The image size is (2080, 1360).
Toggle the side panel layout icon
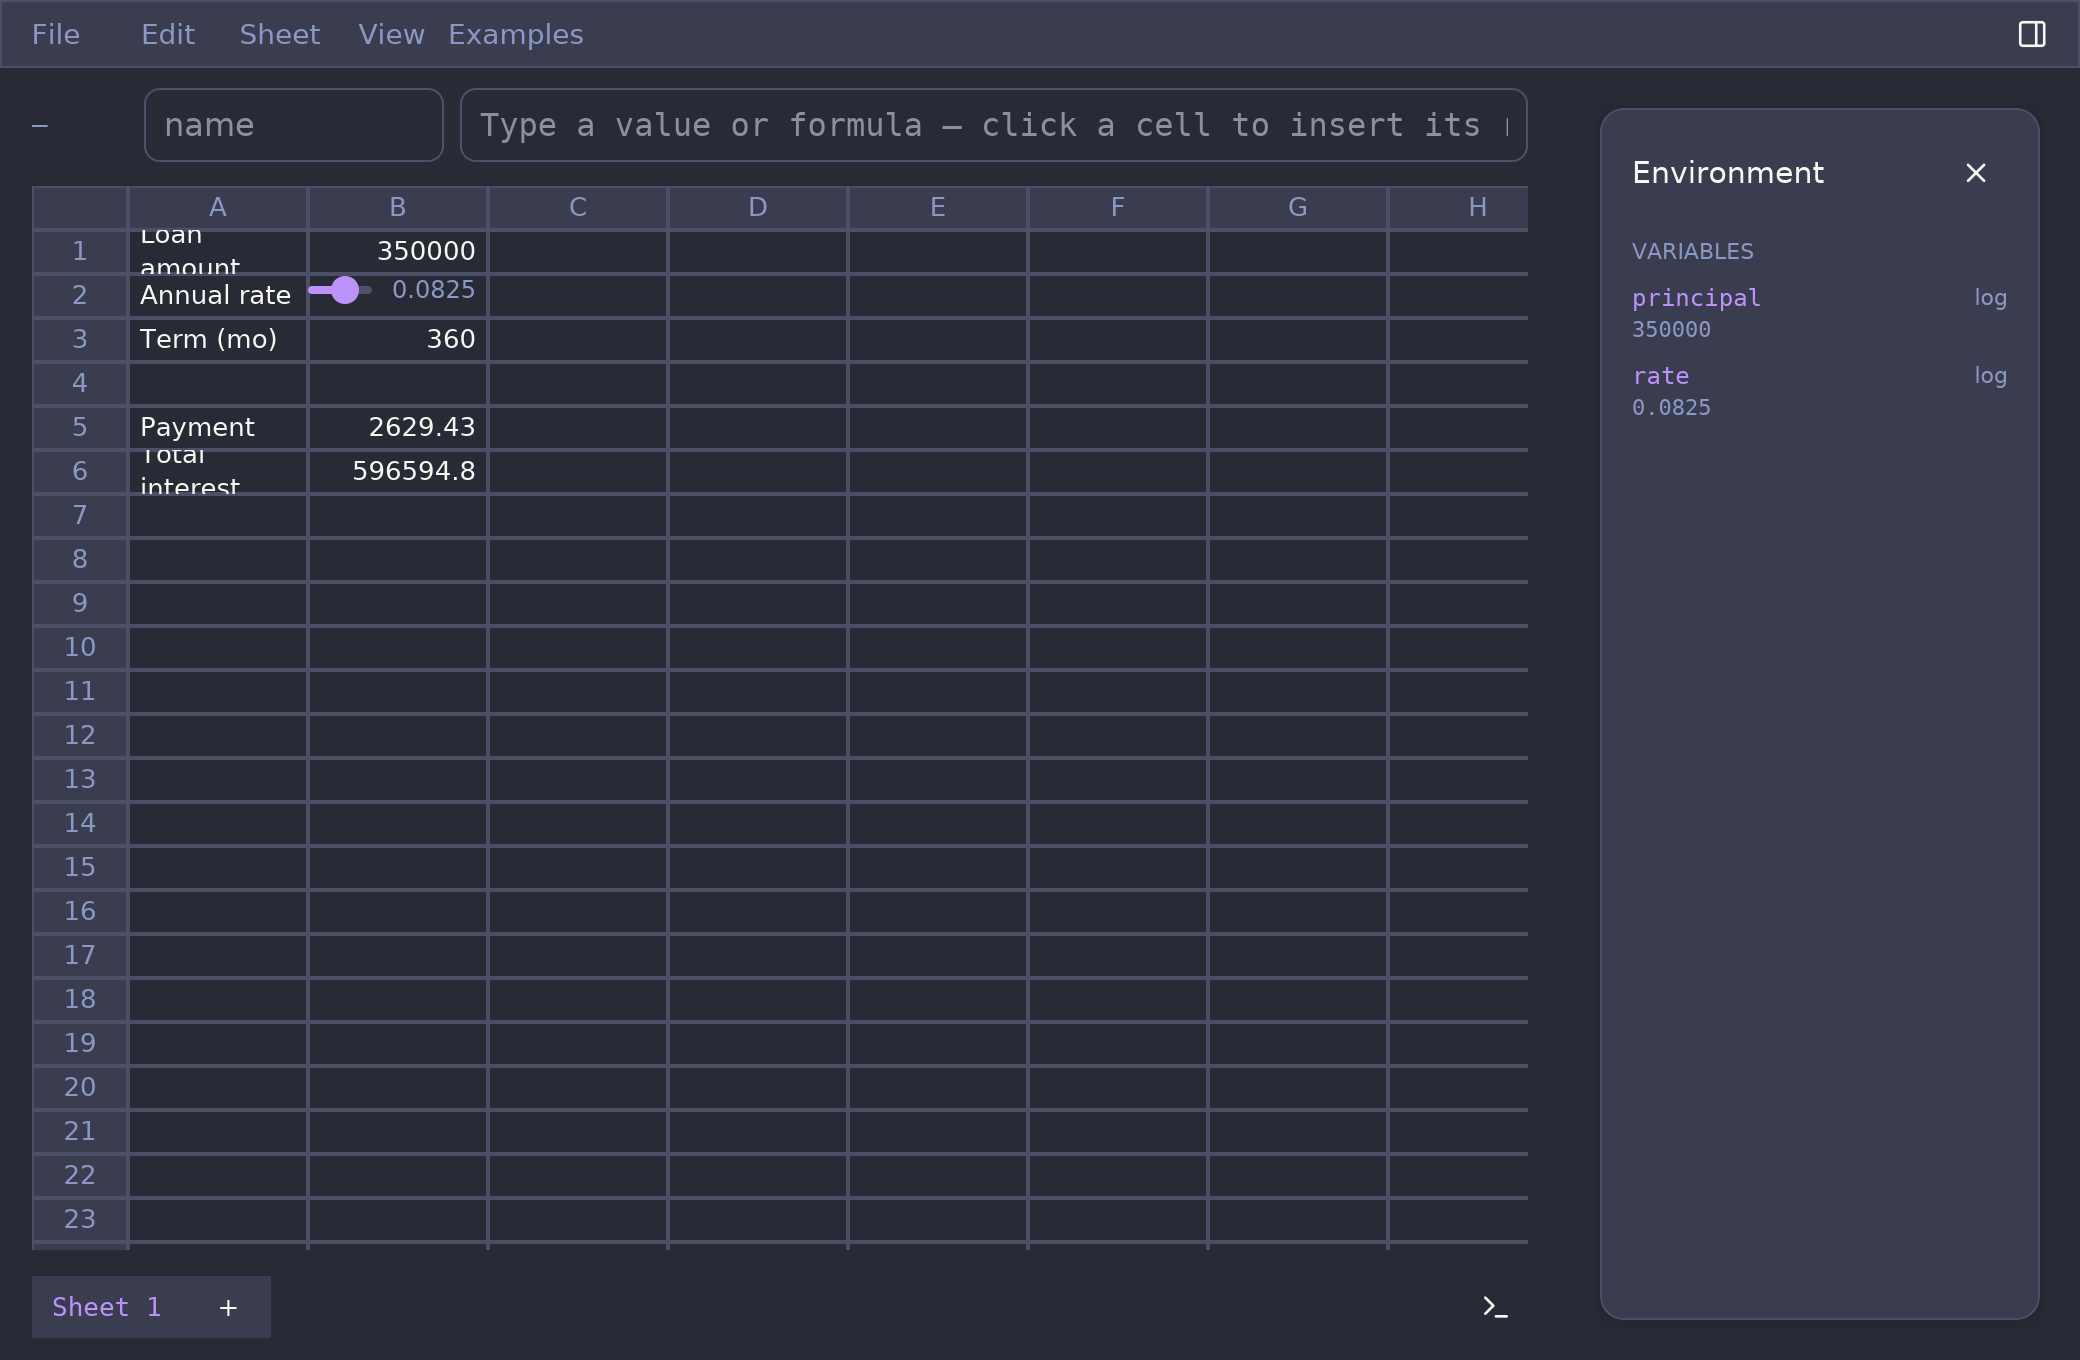(x=2031, y=34)
